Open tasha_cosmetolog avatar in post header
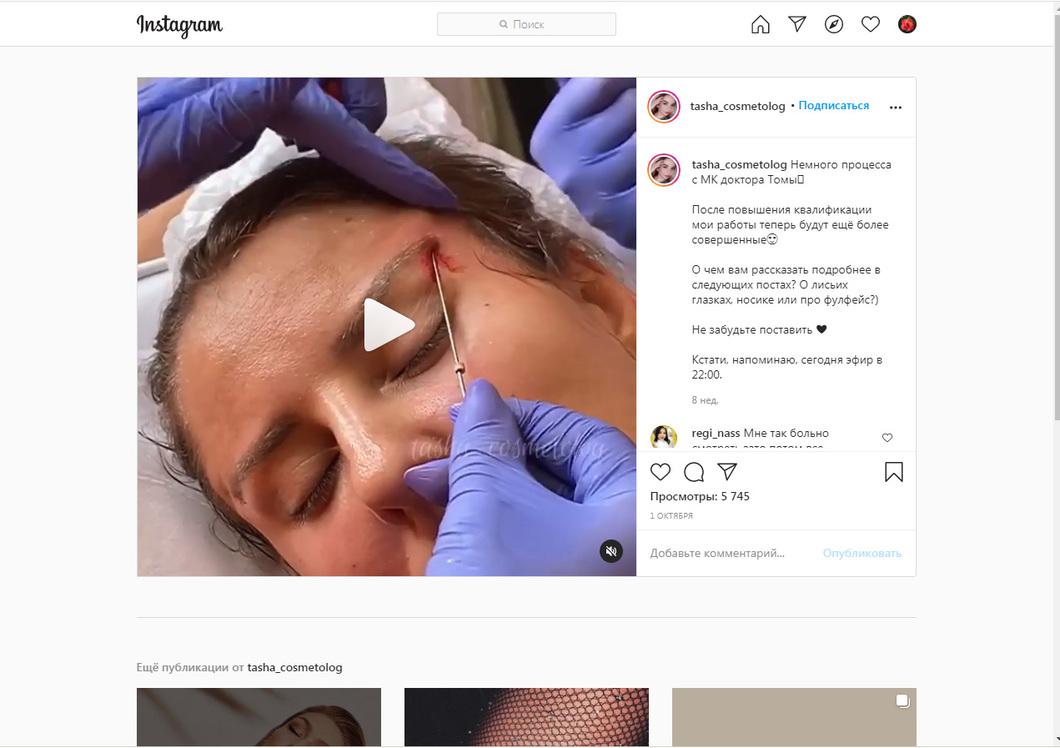Viewport: 1060px width, 748px height. coord(664,106)
